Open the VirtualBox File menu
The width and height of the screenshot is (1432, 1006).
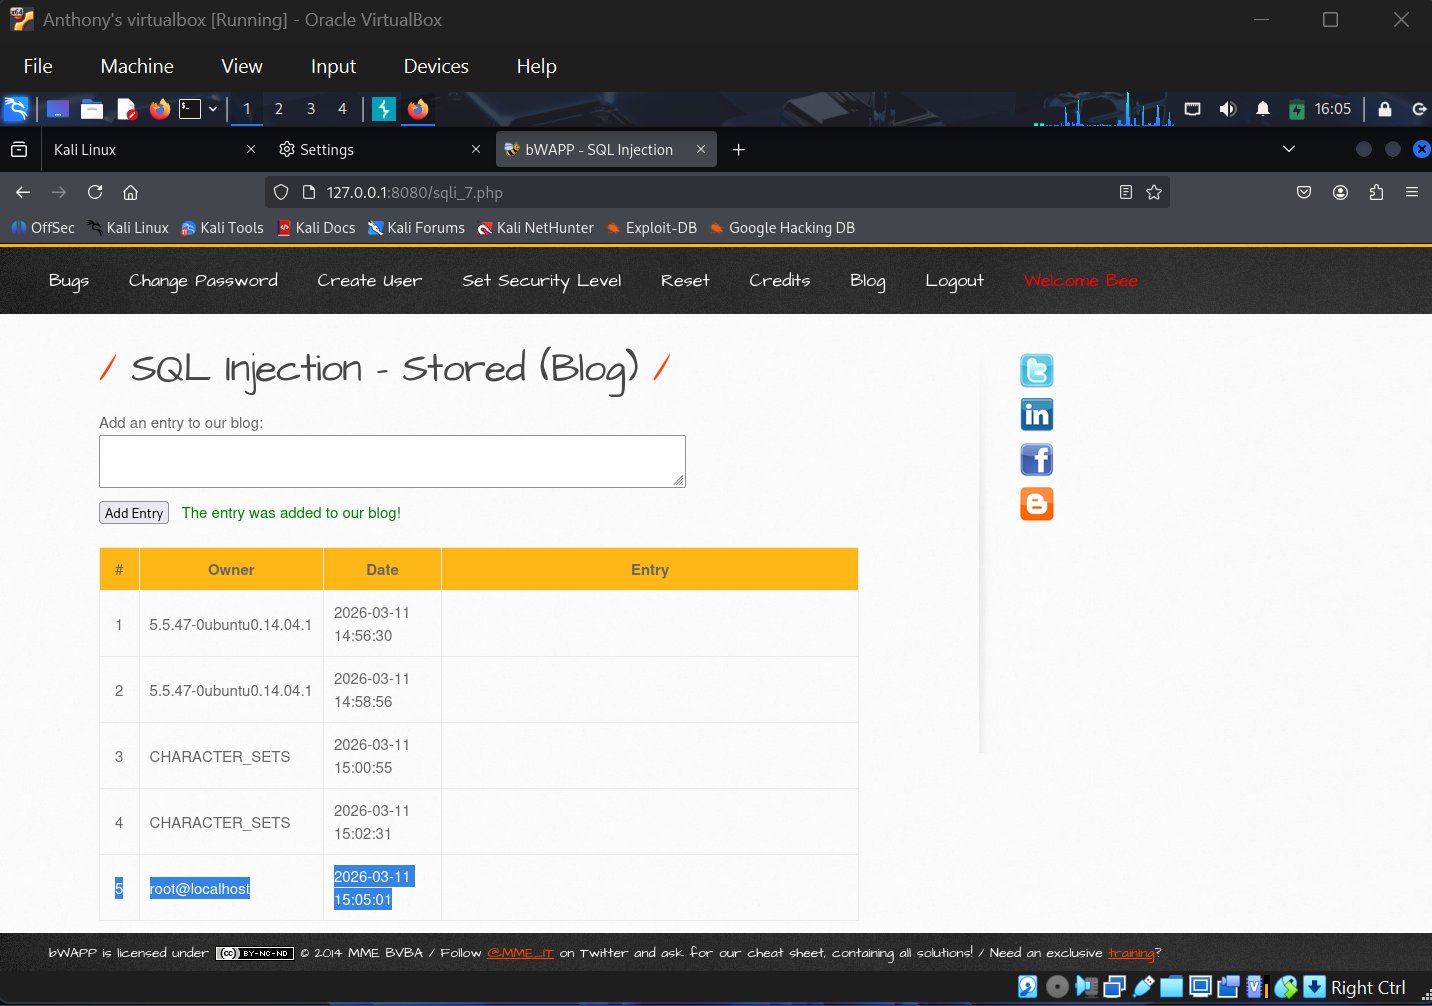point(38,66)
